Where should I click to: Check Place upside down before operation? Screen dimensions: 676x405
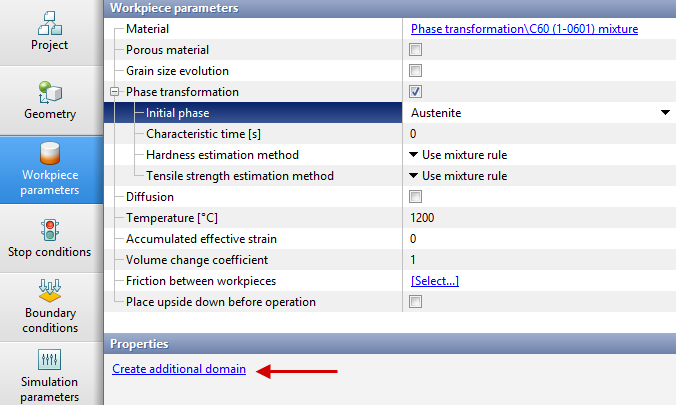[416, 302]
